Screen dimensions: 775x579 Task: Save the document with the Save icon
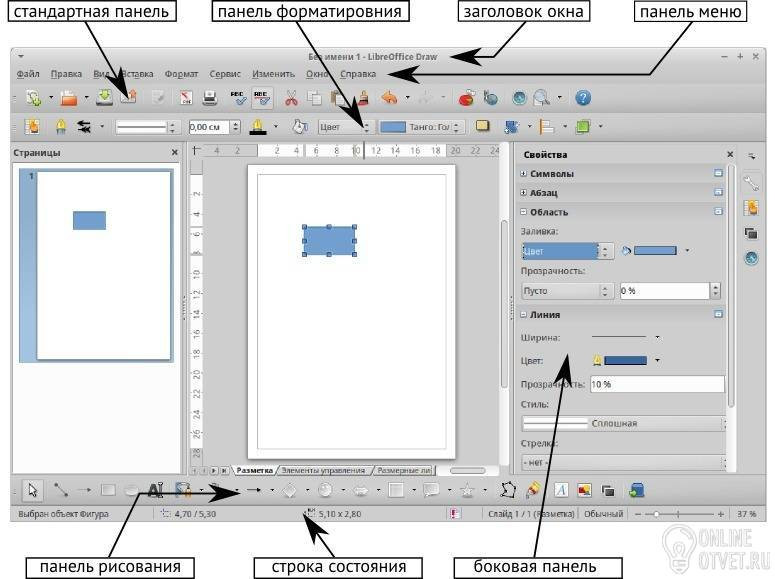click(104, 97)
